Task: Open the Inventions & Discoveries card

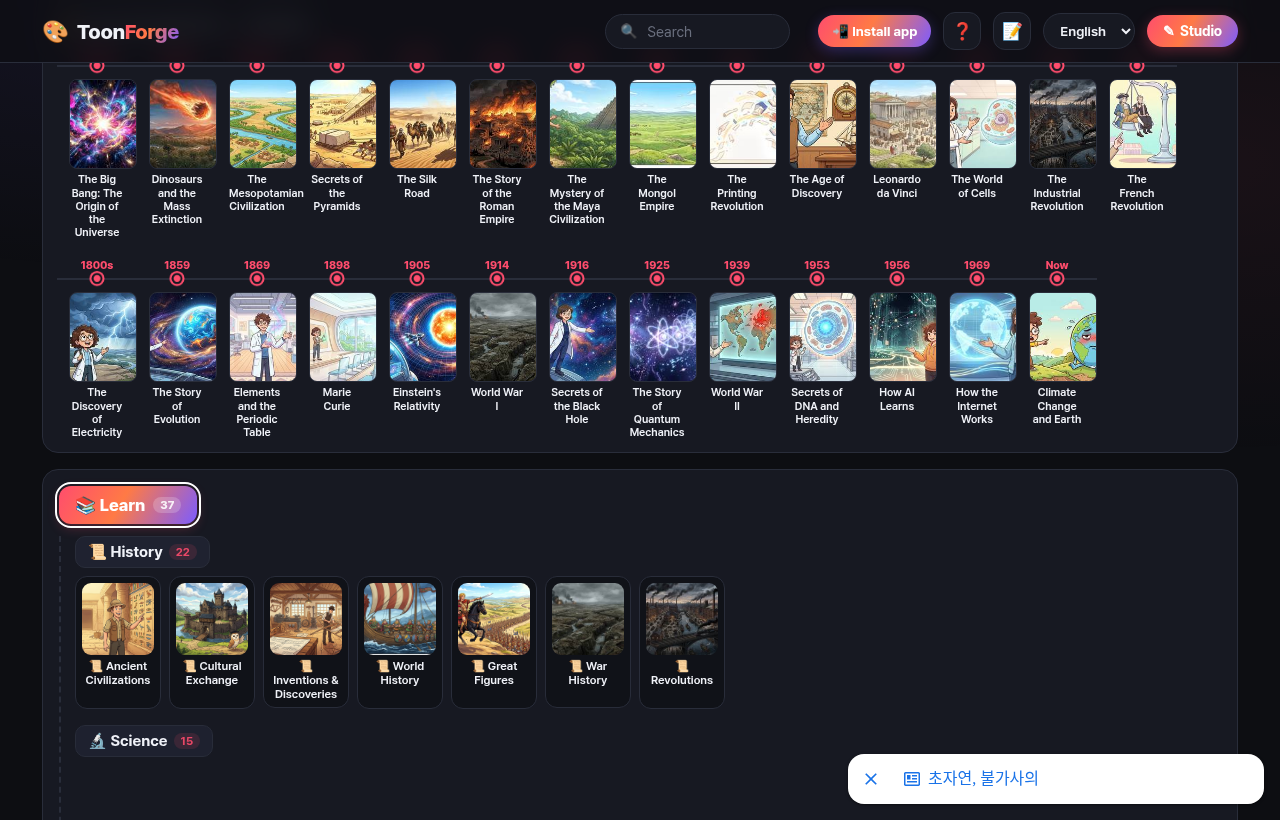Action: [x=306, y=642]
